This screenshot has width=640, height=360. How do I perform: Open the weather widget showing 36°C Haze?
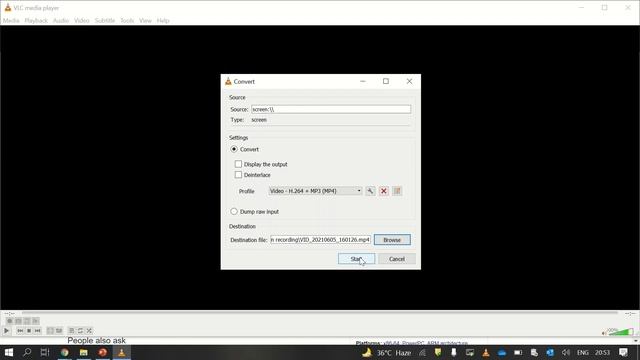click(386, 353)
